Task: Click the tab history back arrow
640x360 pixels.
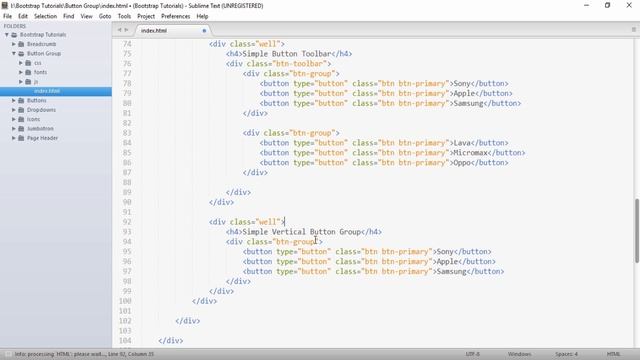Action: coord(119,30)
